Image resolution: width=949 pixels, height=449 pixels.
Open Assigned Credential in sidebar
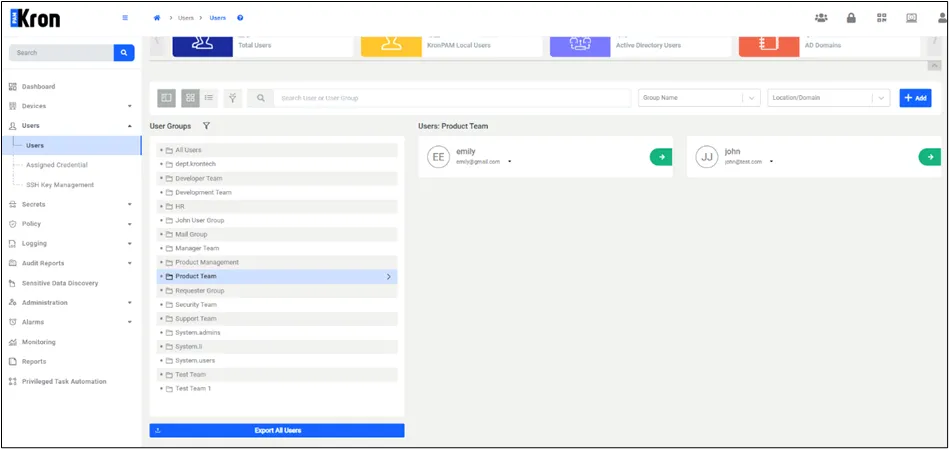[57, 165]
